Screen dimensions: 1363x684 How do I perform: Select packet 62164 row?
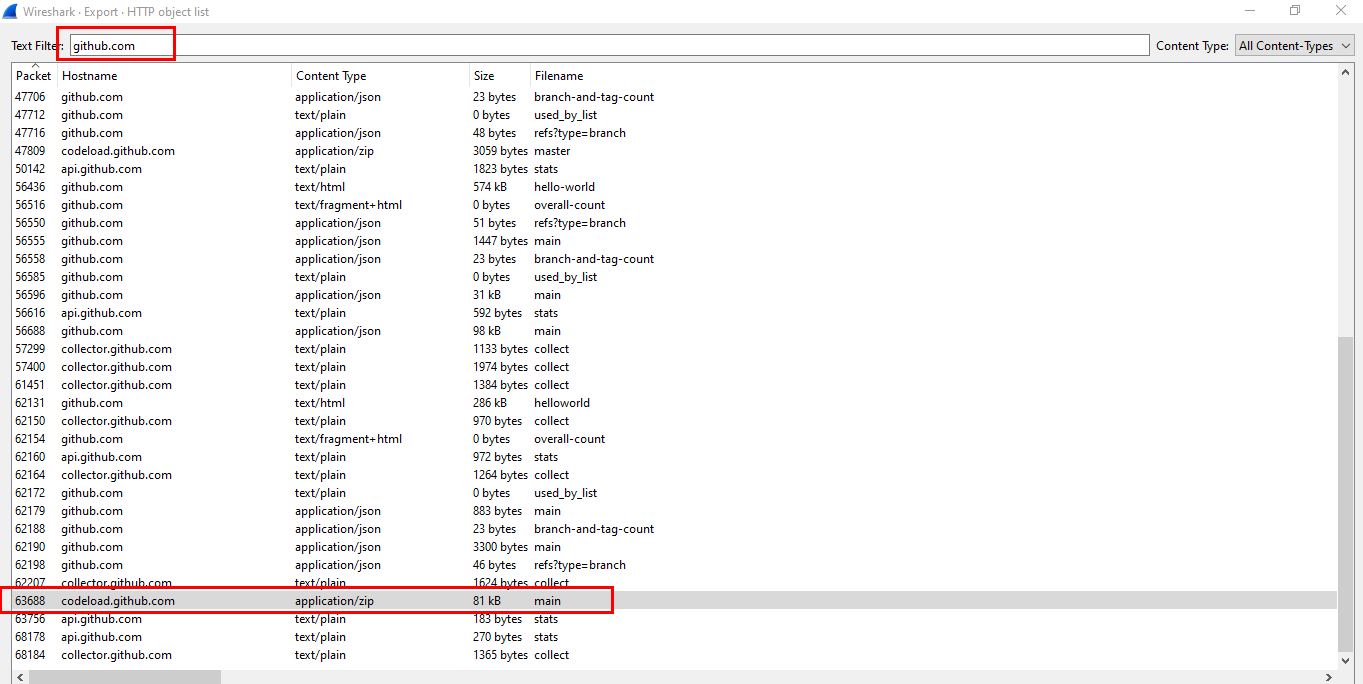[675, 475]
